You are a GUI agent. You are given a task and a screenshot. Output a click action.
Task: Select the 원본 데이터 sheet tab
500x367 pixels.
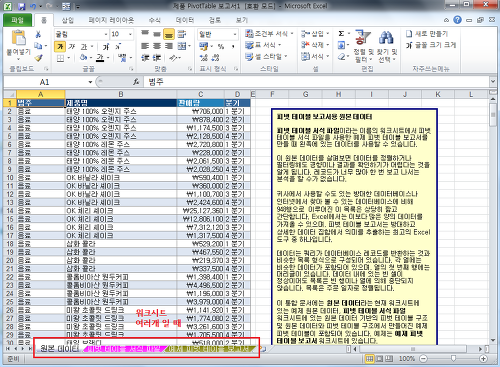click(x=60, y=349)
